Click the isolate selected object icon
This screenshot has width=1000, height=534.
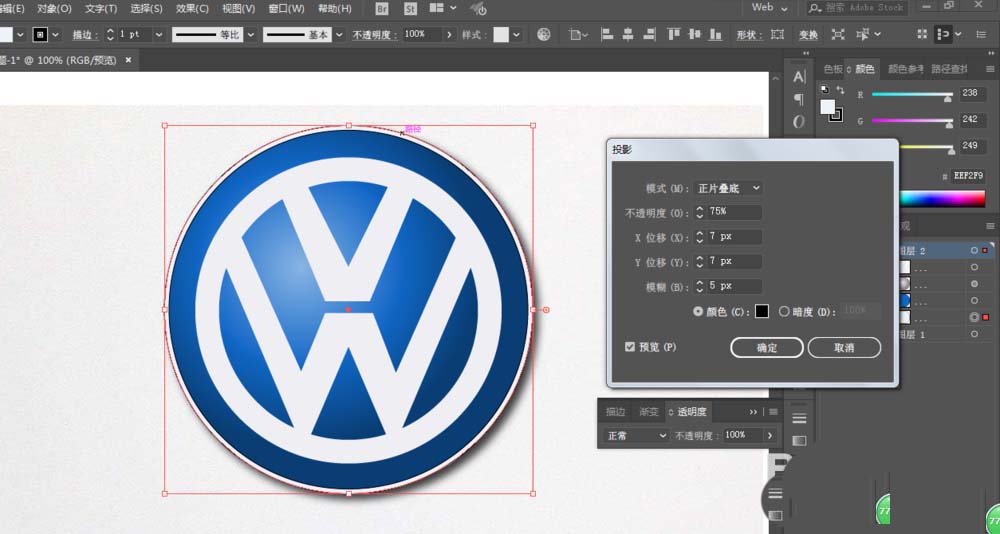point(838,34)
